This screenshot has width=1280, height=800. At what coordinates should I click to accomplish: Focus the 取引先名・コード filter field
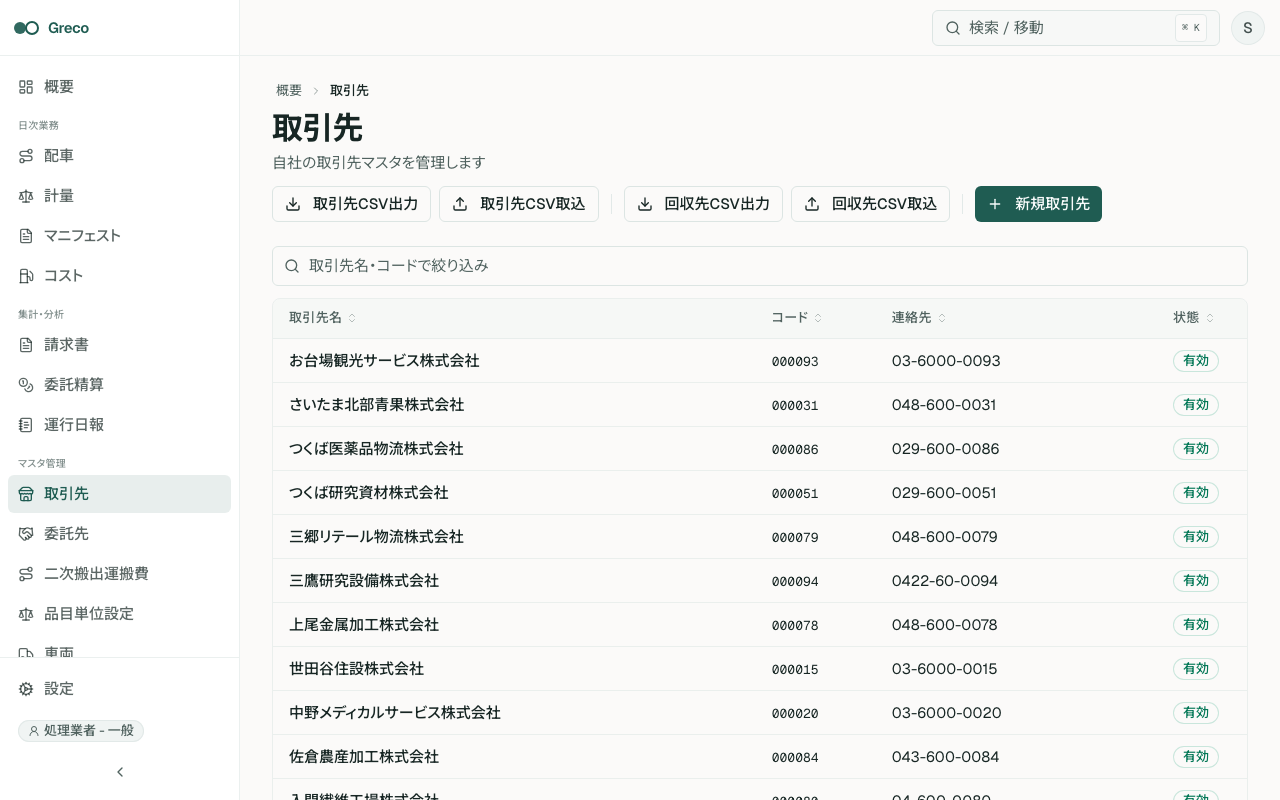click(x=760, y=266)
